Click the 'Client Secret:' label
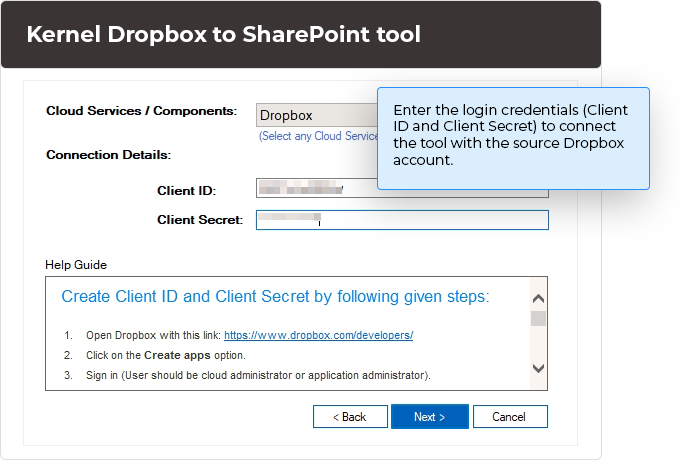 coord(200,220)
